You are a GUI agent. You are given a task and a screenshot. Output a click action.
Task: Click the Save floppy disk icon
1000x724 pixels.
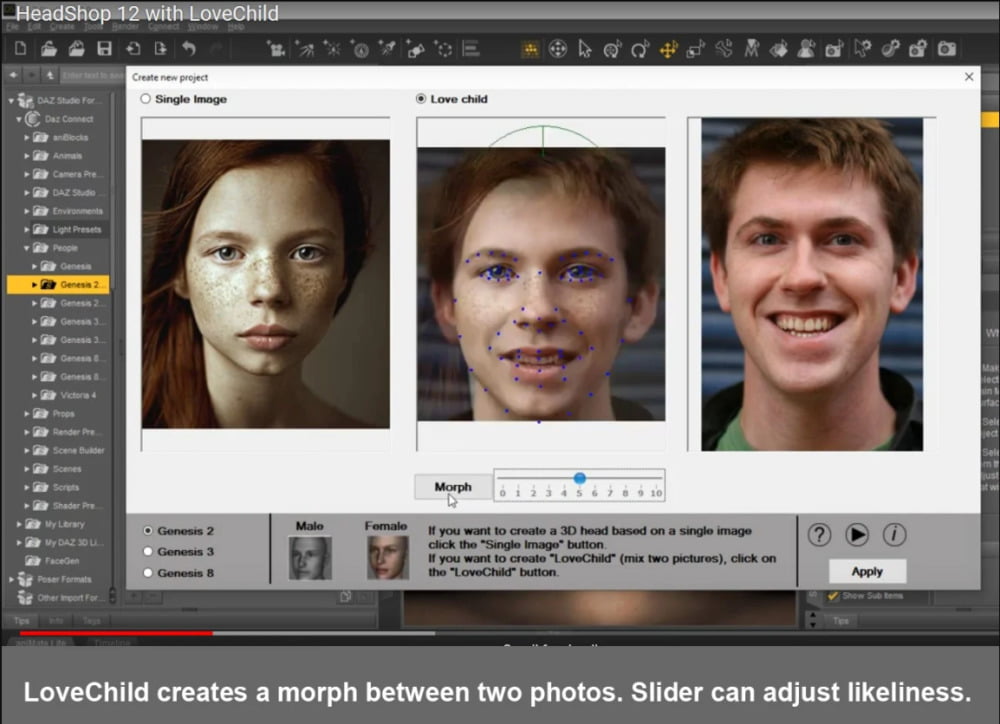104,48
